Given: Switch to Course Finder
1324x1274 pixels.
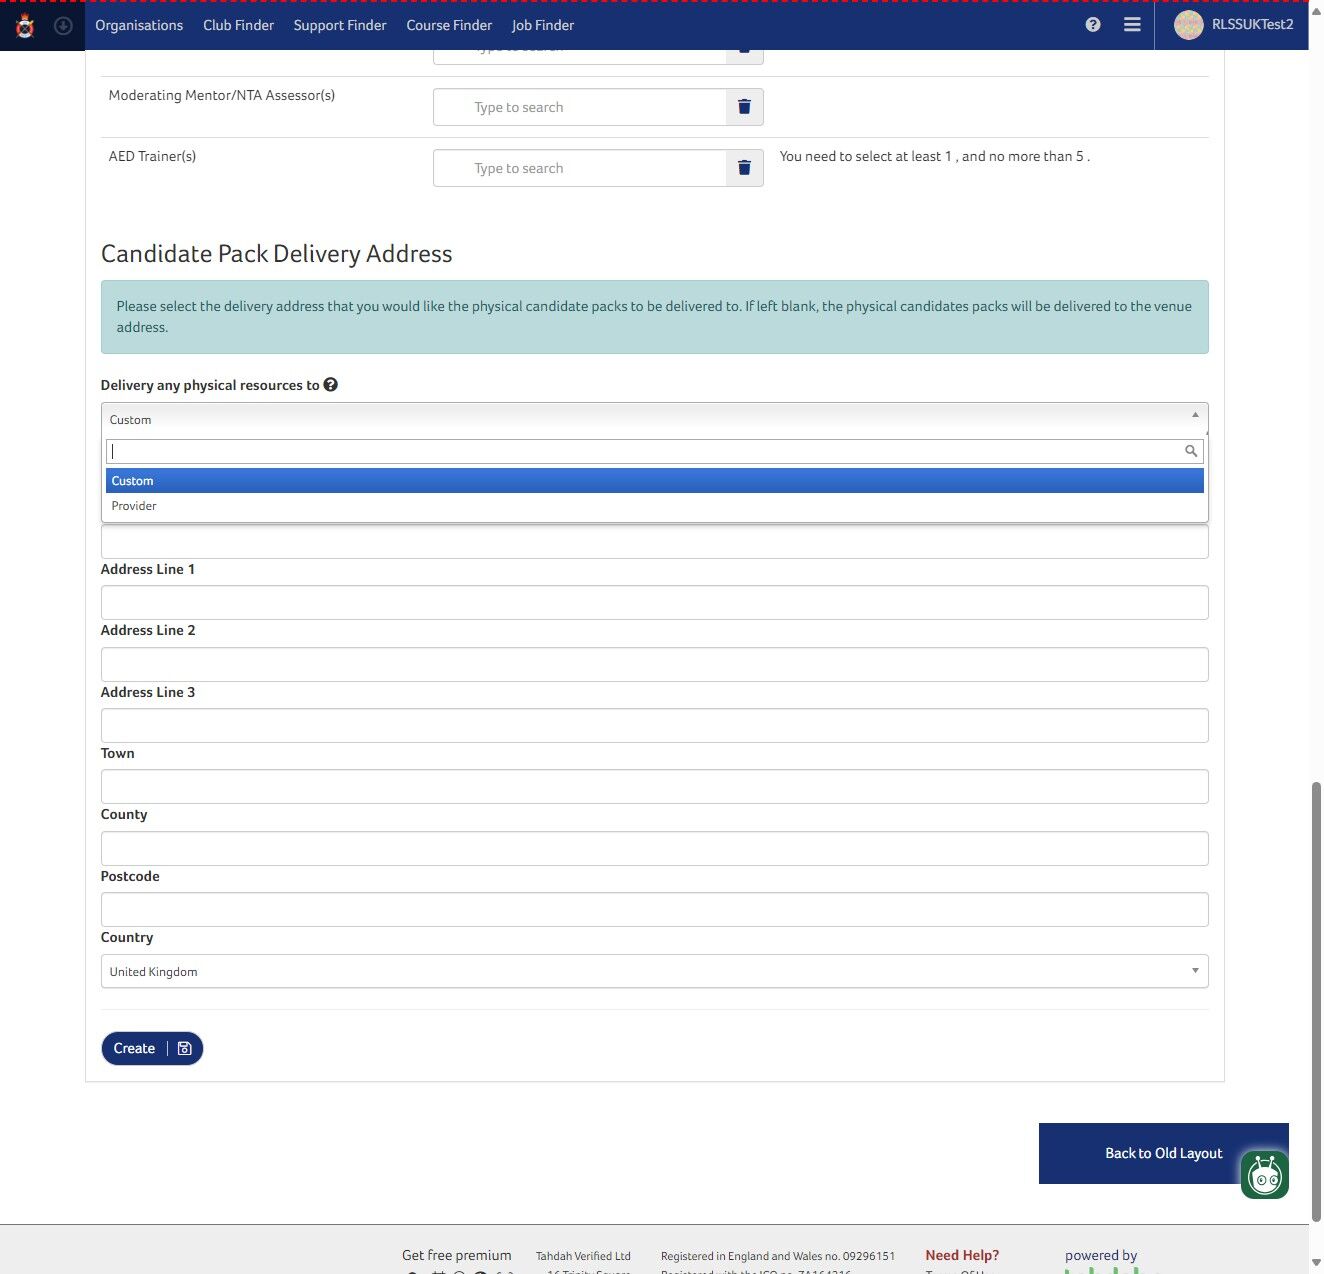Looking at the screenshot, I should tap(449, 25).
